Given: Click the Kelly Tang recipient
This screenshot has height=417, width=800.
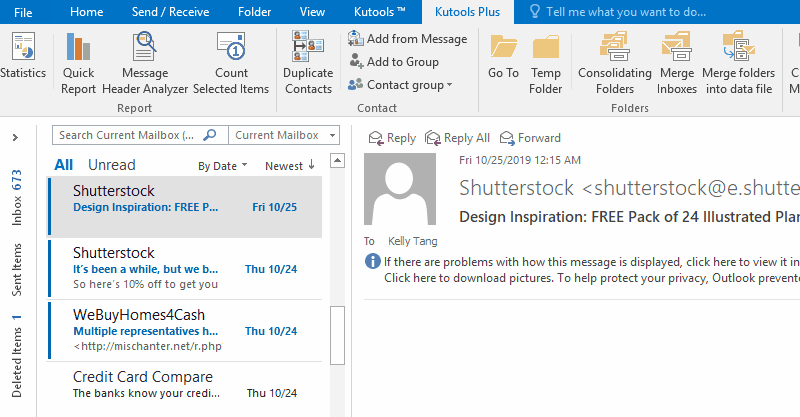Looking at the screenshot, I should point(412,241).
